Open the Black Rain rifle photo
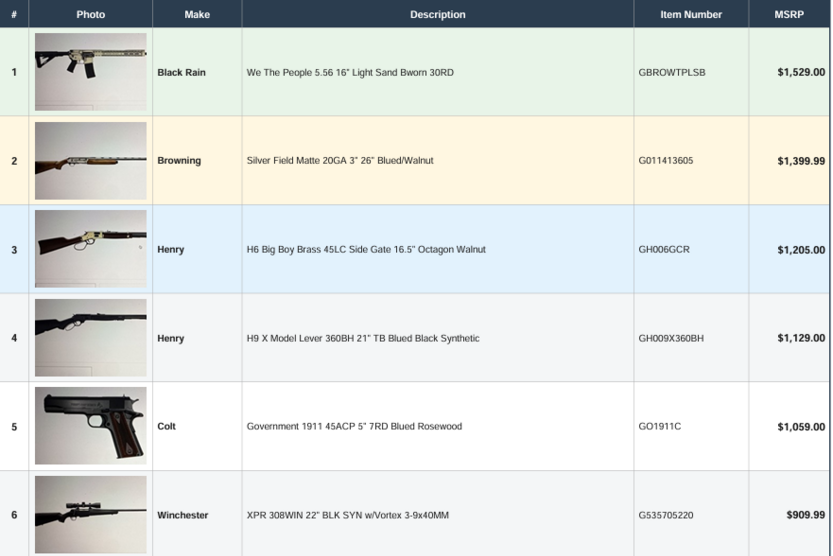This screenshot has width=833, height=556. (91, 72)
